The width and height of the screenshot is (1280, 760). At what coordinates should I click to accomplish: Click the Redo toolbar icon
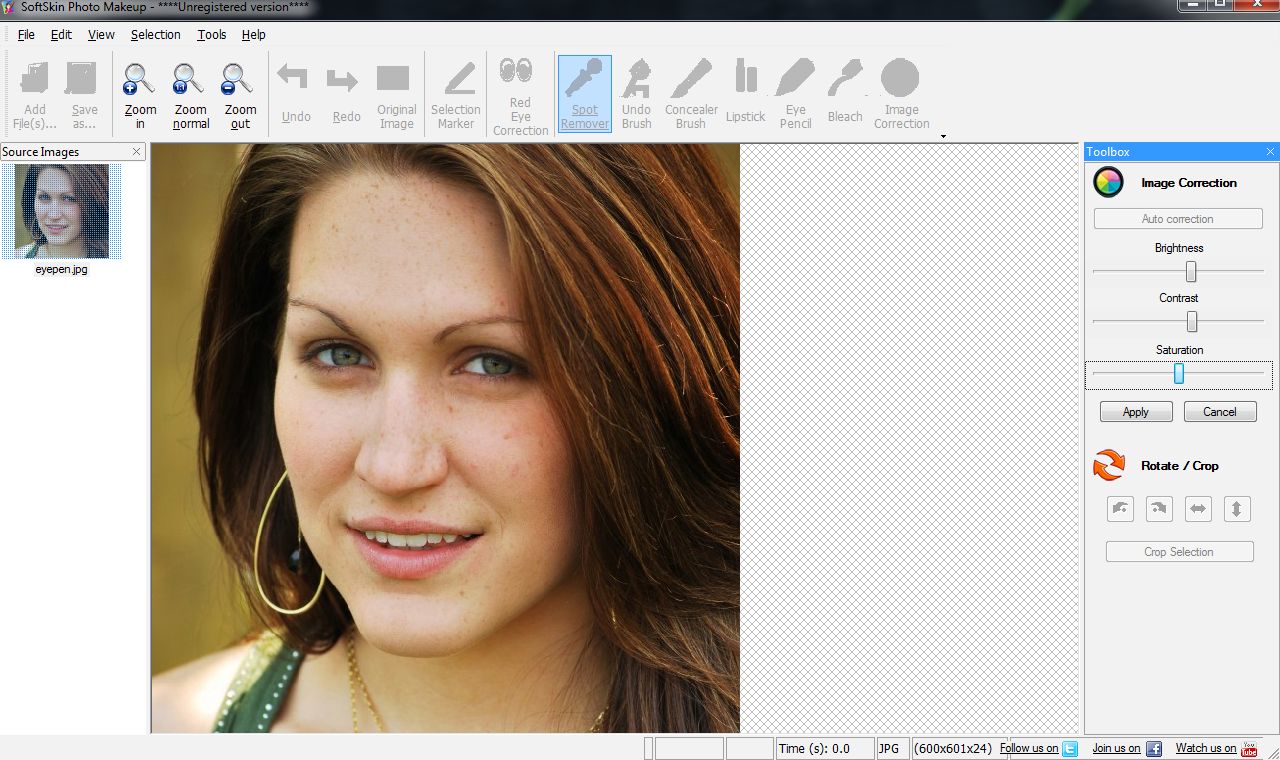coord(346,95)
